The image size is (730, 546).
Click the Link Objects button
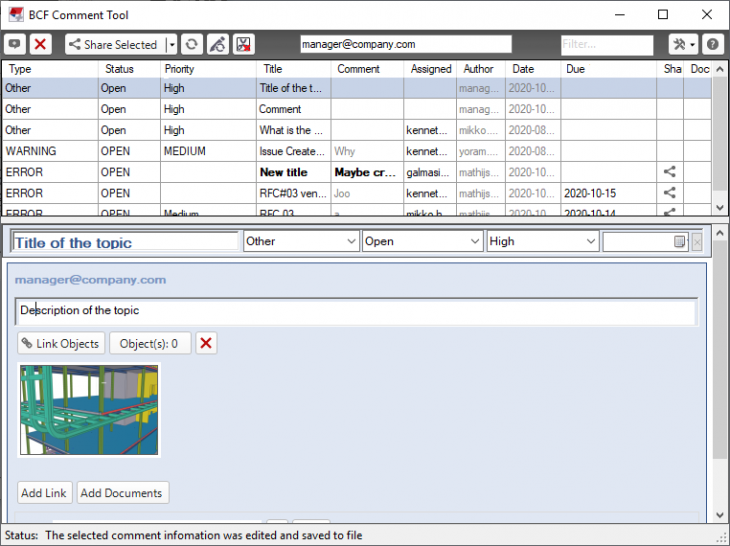coord(61,343)
